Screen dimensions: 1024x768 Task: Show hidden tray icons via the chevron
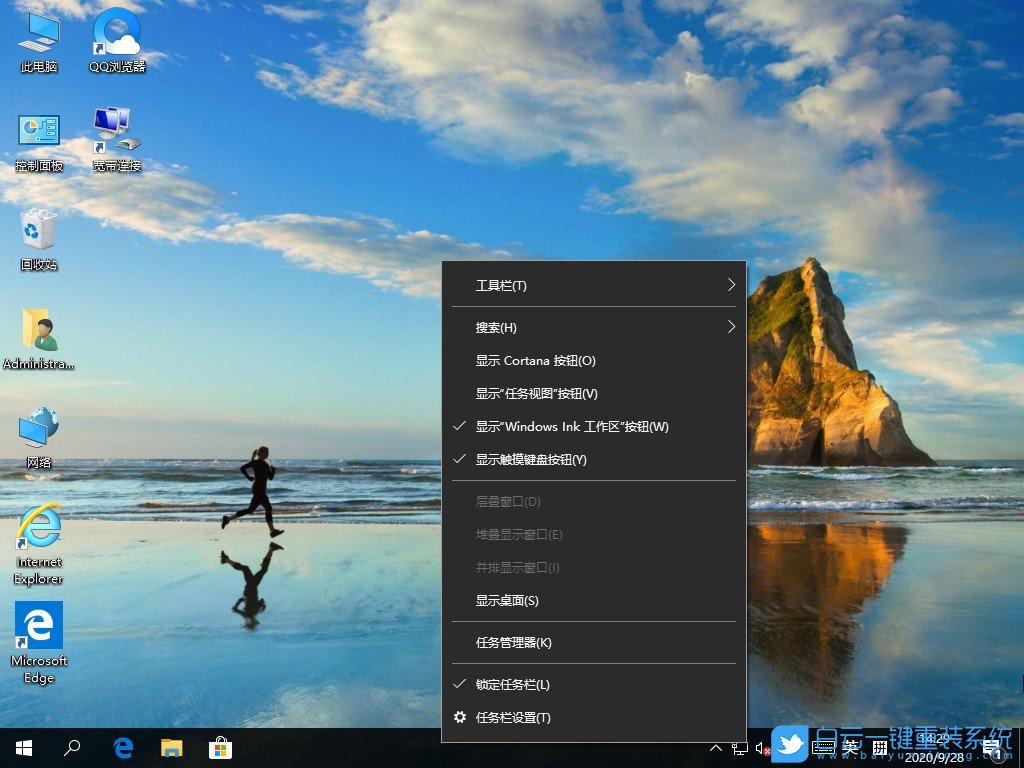pyautogui.click(x=716, y=748)
